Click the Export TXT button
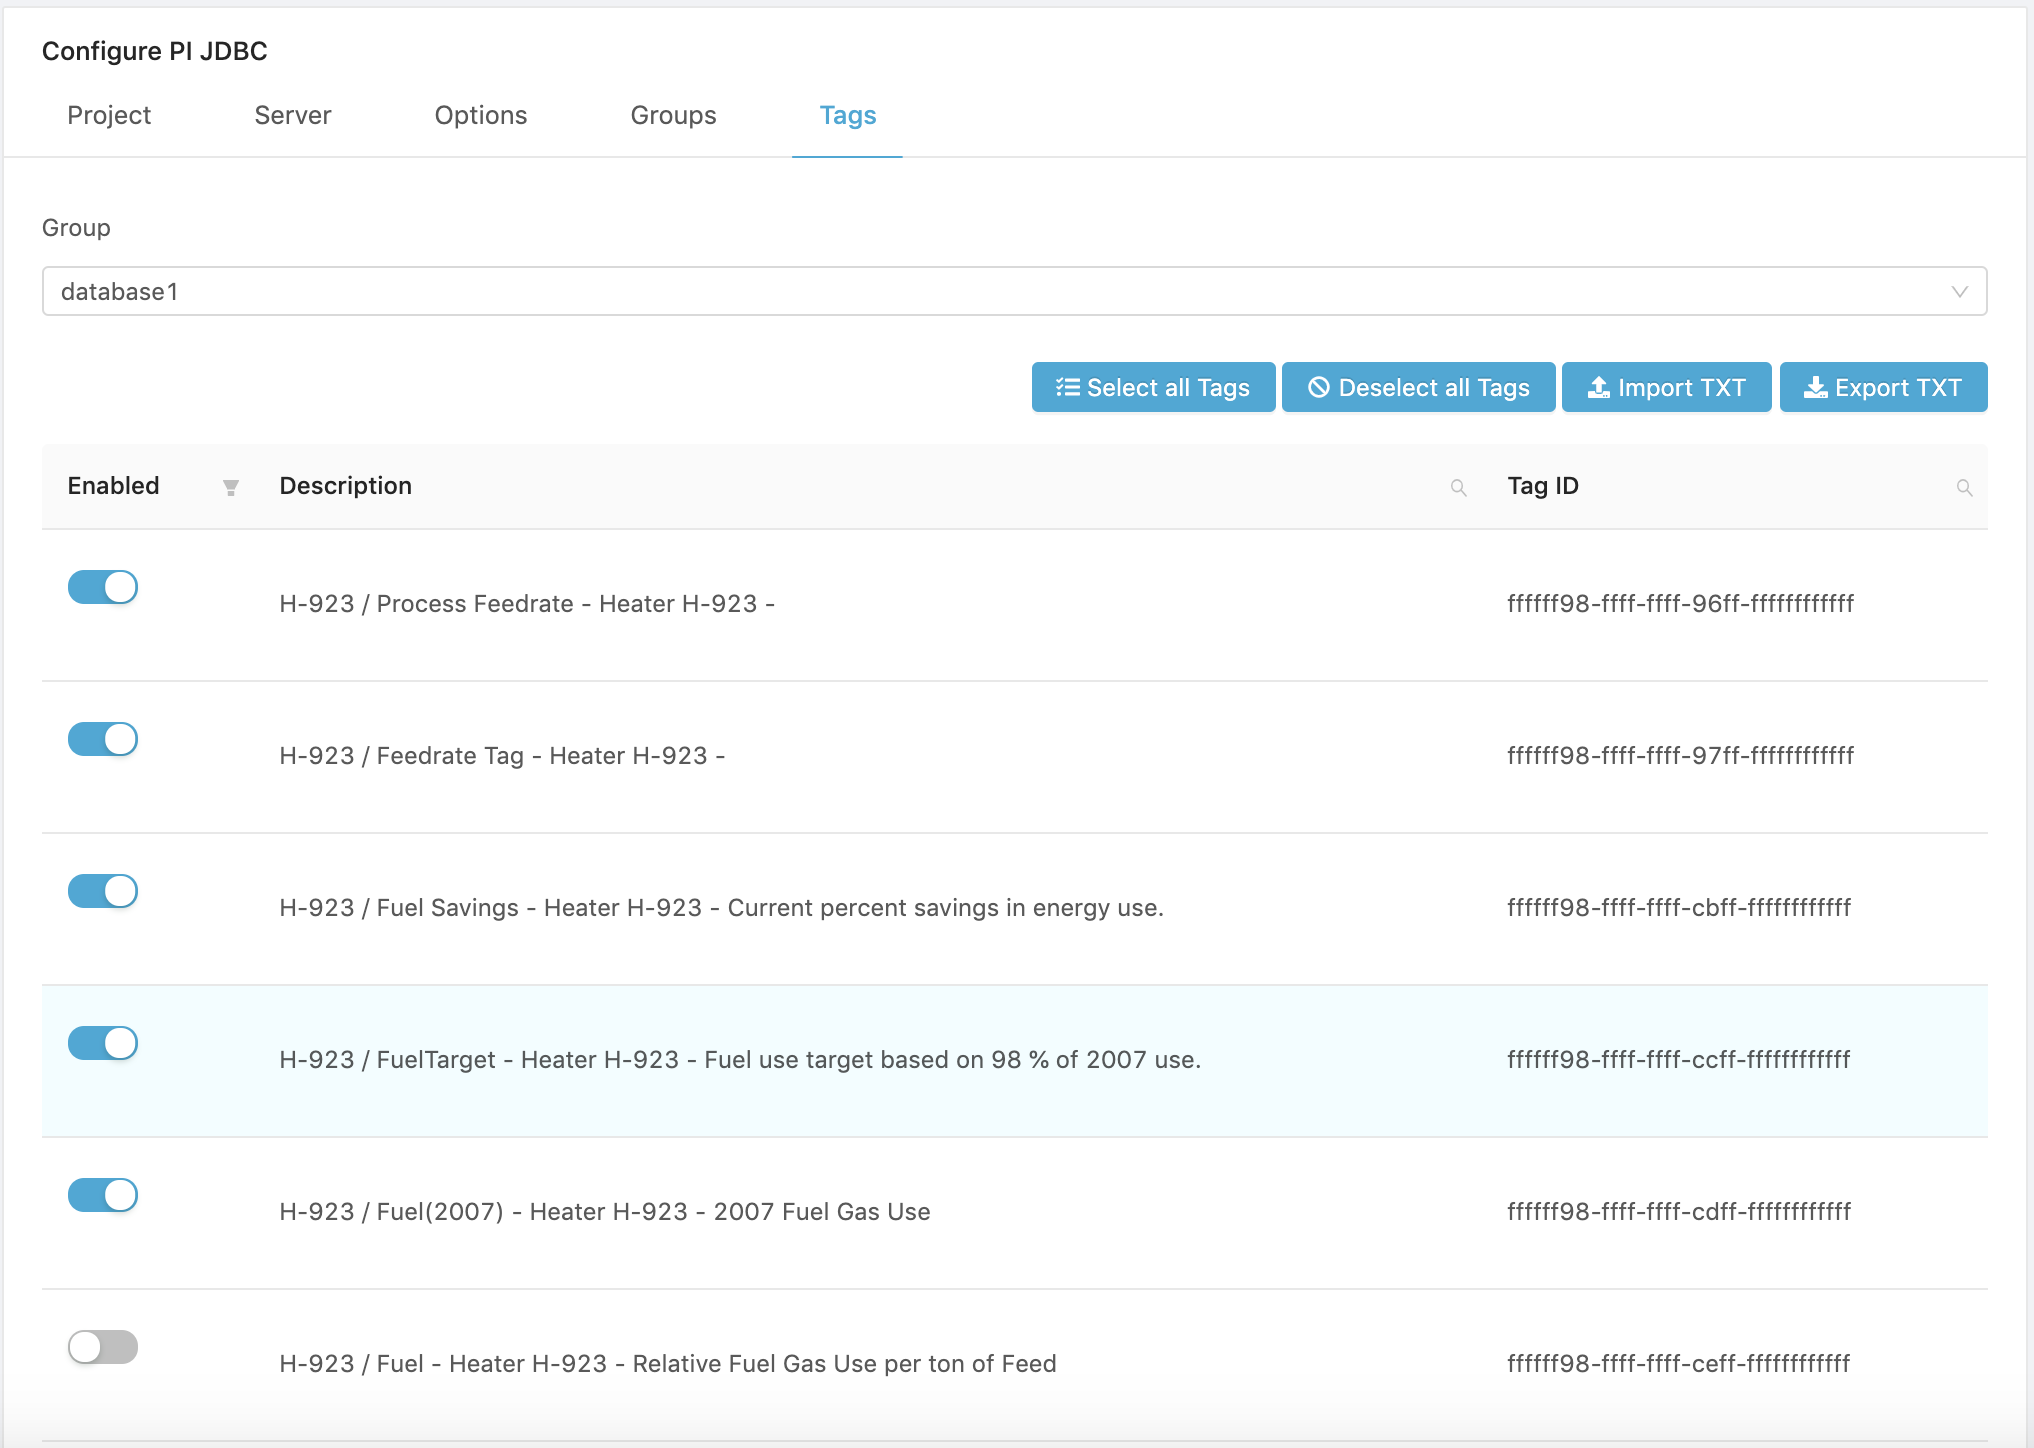This screenshot has width=2034, height=1448. point(1884,387)
